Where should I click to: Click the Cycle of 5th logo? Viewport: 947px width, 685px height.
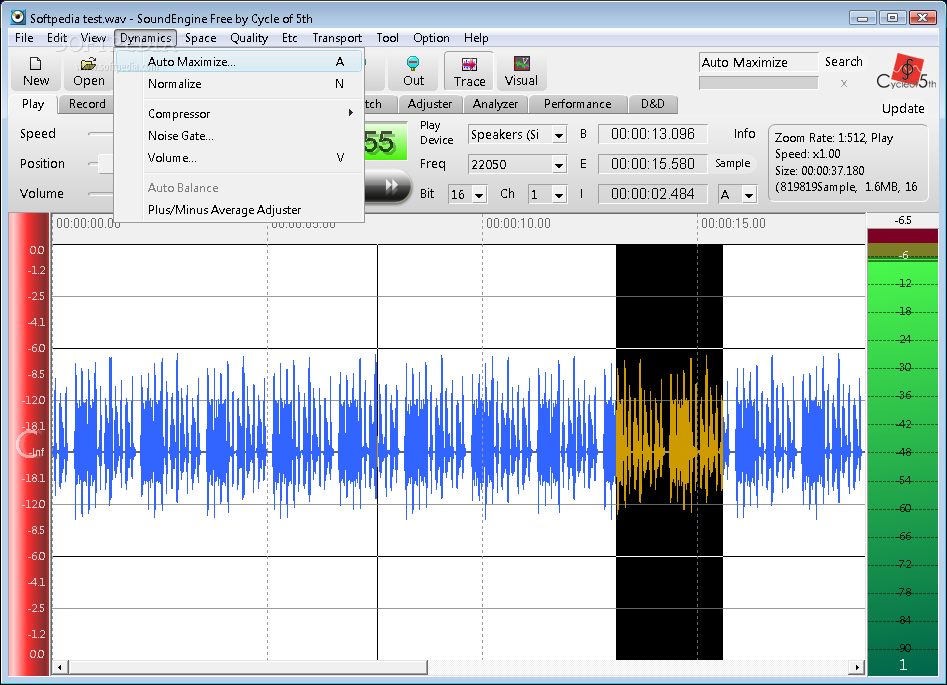906,72
